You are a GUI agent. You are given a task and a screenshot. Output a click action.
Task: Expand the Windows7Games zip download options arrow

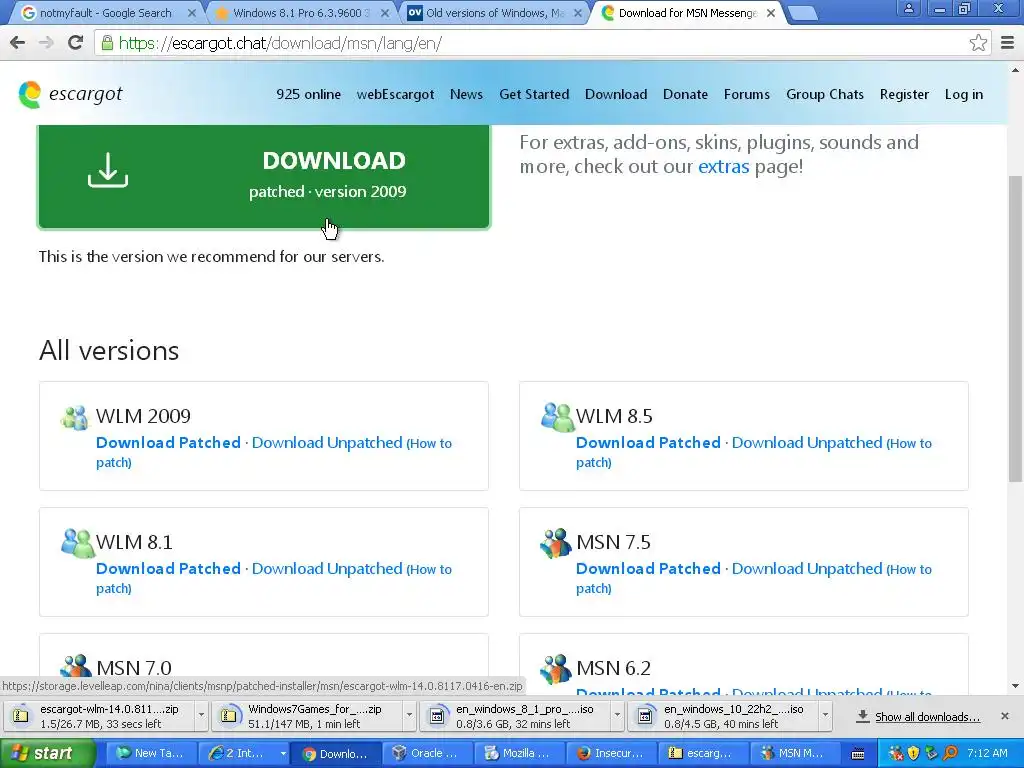409,715
